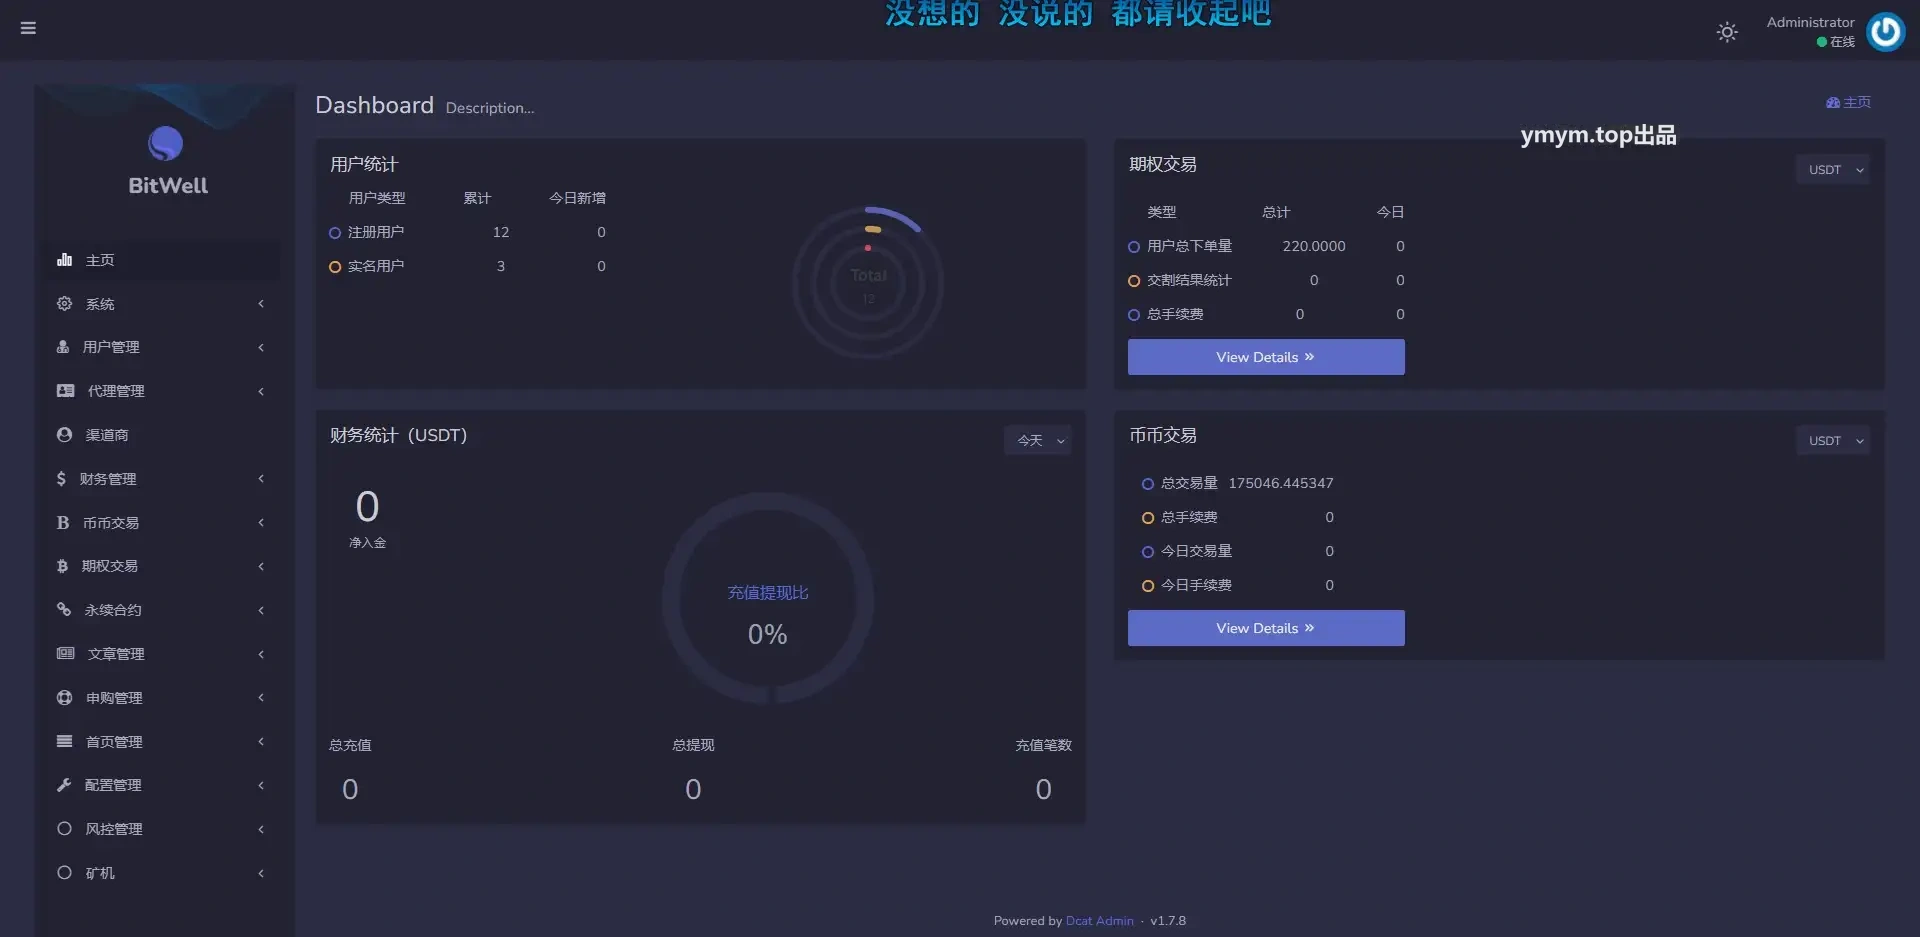The image size is (1920, 937).
Task: Click the 注册用户 row count 12
Action: (x=501, y=232)
